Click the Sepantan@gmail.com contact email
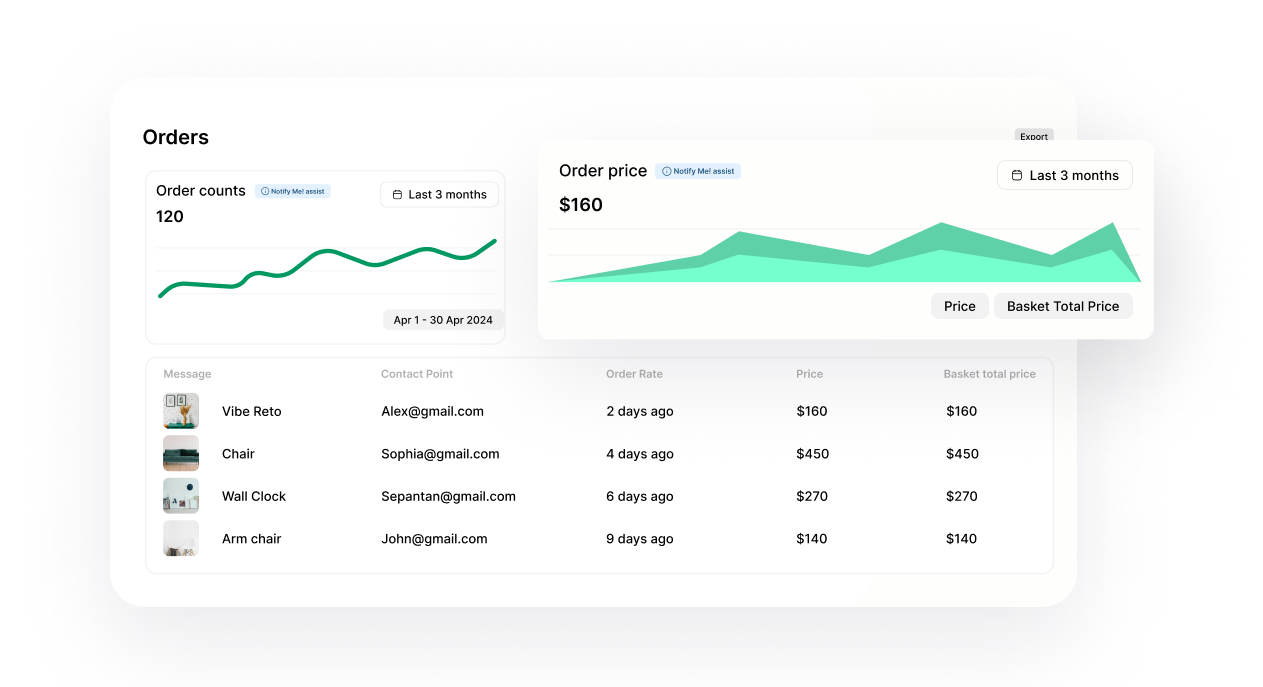The image size is (1263, 687). coord(448,496)
